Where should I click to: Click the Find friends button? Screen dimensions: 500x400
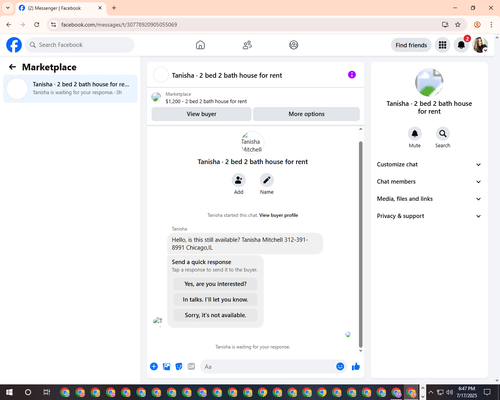tap(411, 45)
